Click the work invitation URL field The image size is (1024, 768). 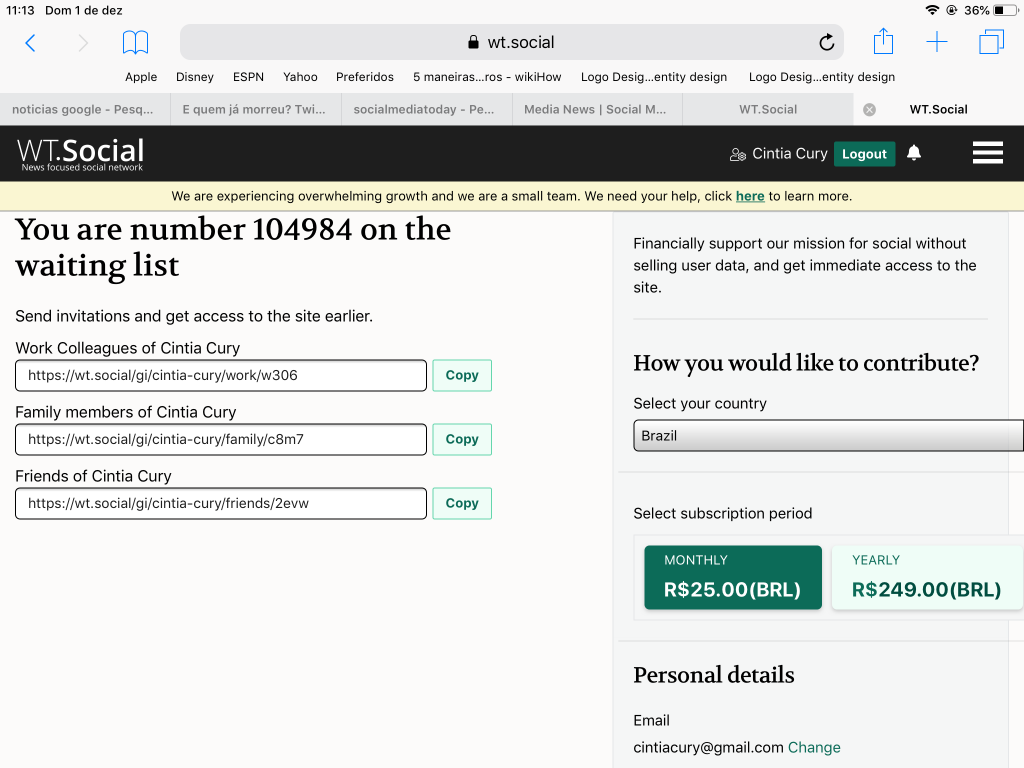pos(221,376)
